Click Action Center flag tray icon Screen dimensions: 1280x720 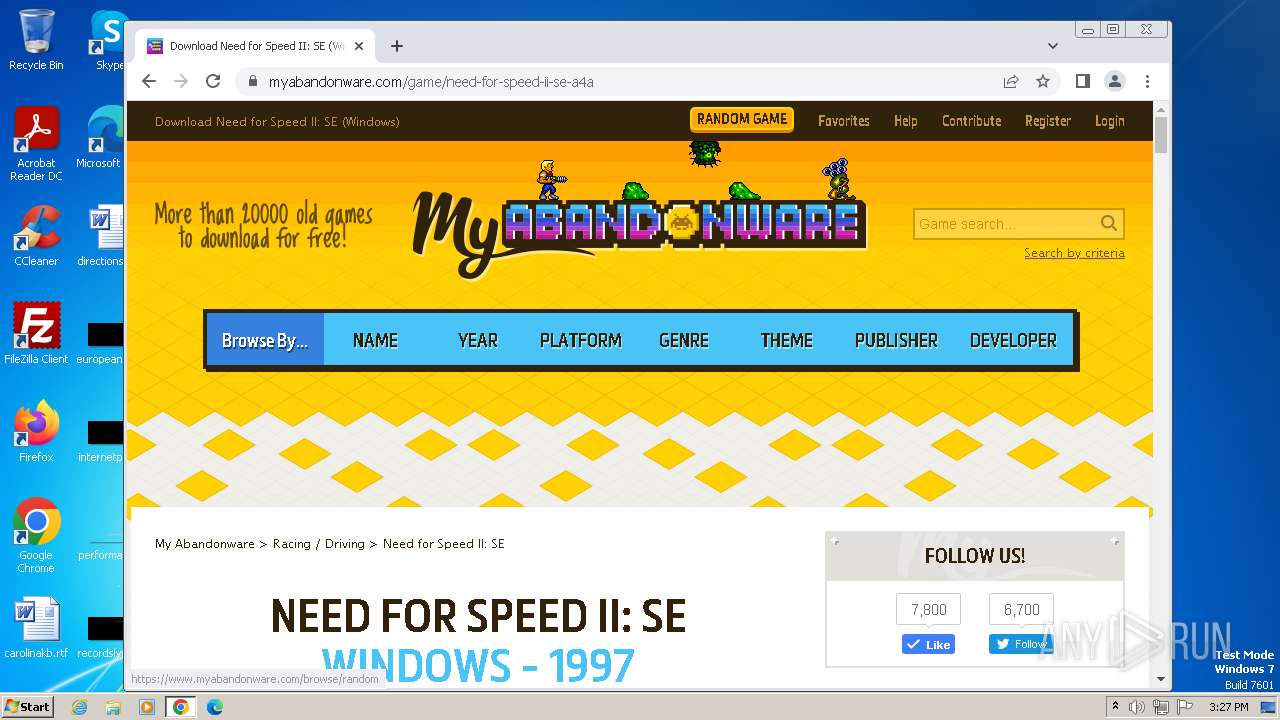tap(1185, 707)
